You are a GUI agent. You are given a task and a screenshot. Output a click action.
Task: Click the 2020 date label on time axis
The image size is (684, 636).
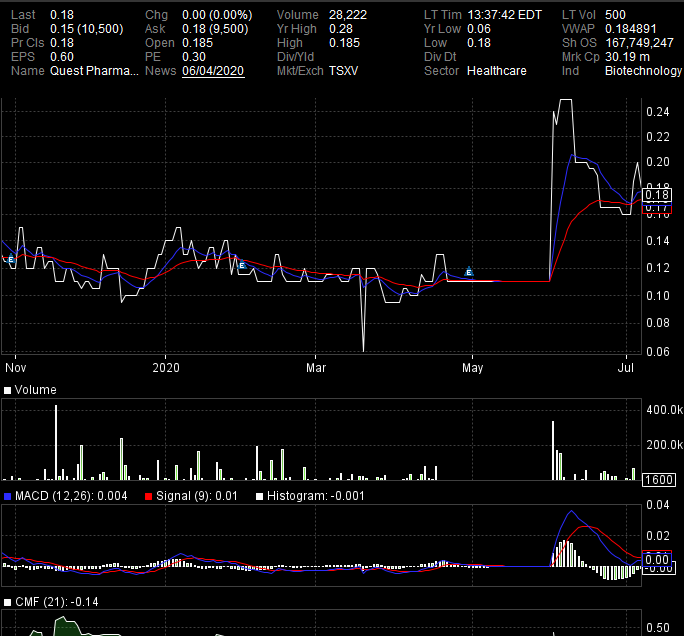[x=166, y=368]
